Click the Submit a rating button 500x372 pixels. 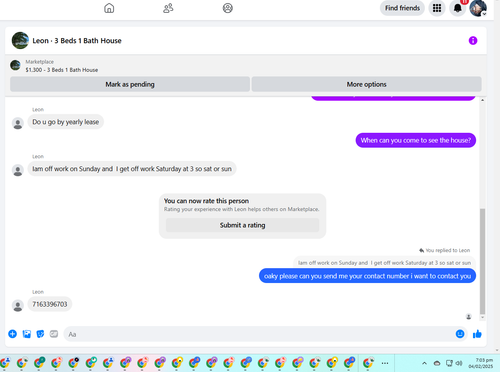(242, 225)
